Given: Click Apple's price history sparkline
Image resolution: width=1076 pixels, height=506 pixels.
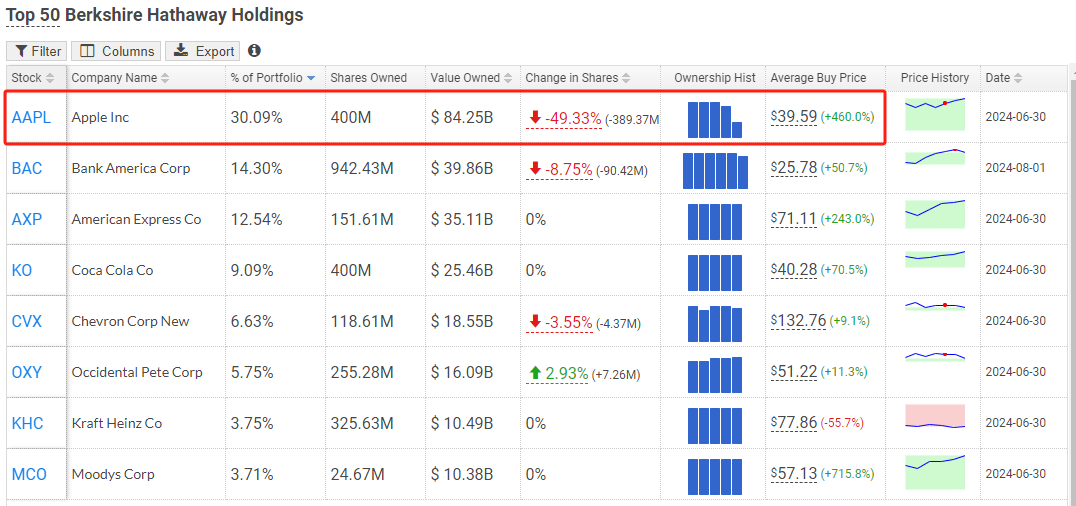Looking at the screenshot, I should 935,114.
